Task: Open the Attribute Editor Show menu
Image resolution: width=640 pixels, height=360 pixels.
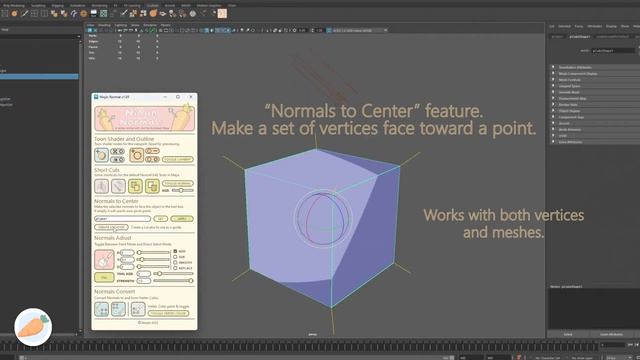Action: [x=625, y=26]
